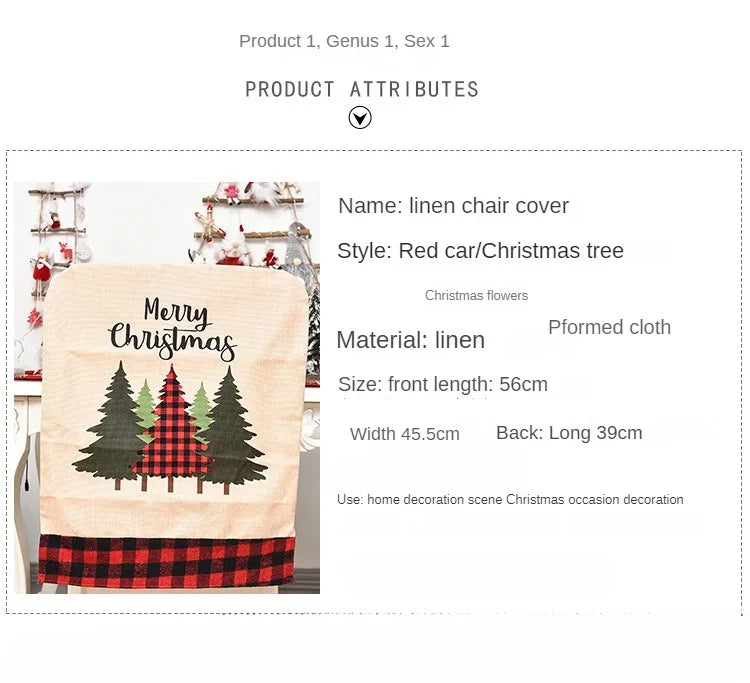Click the red-black plaid bottom trim
The image size is (750, 683).
[167, 561]
